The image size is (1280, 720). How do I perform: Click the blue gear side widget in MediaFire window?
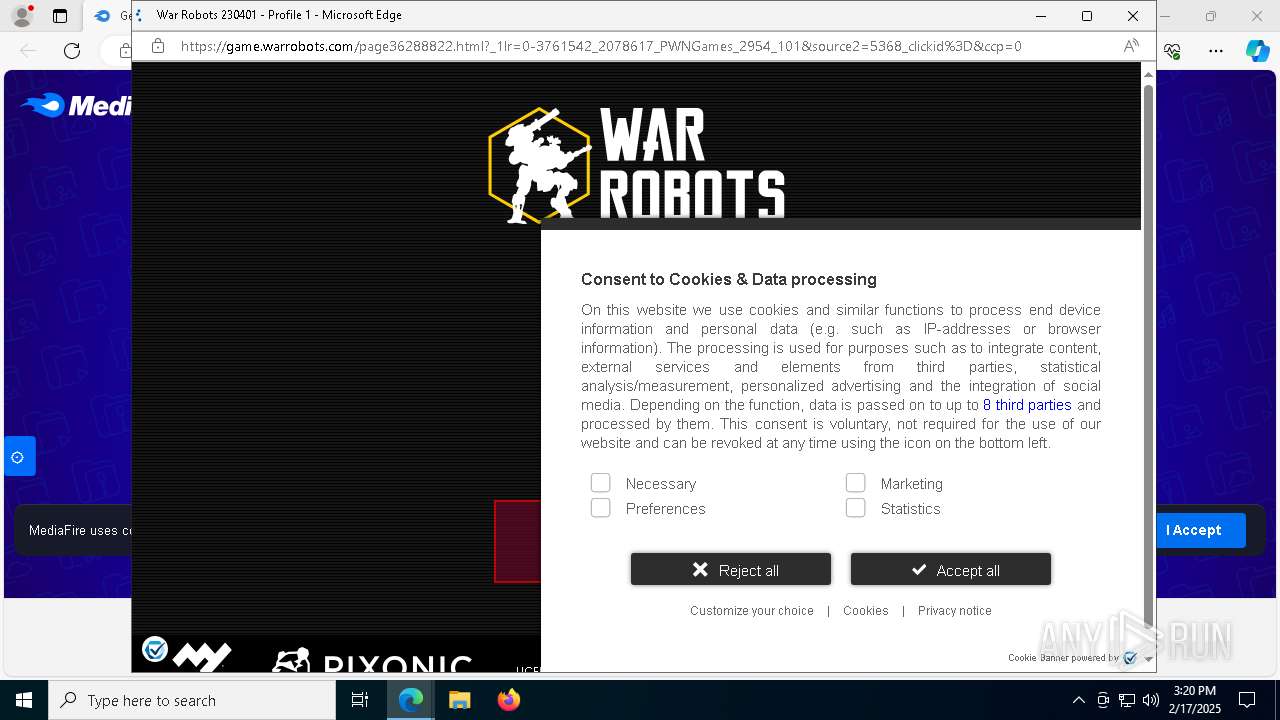tap(18, 457)
